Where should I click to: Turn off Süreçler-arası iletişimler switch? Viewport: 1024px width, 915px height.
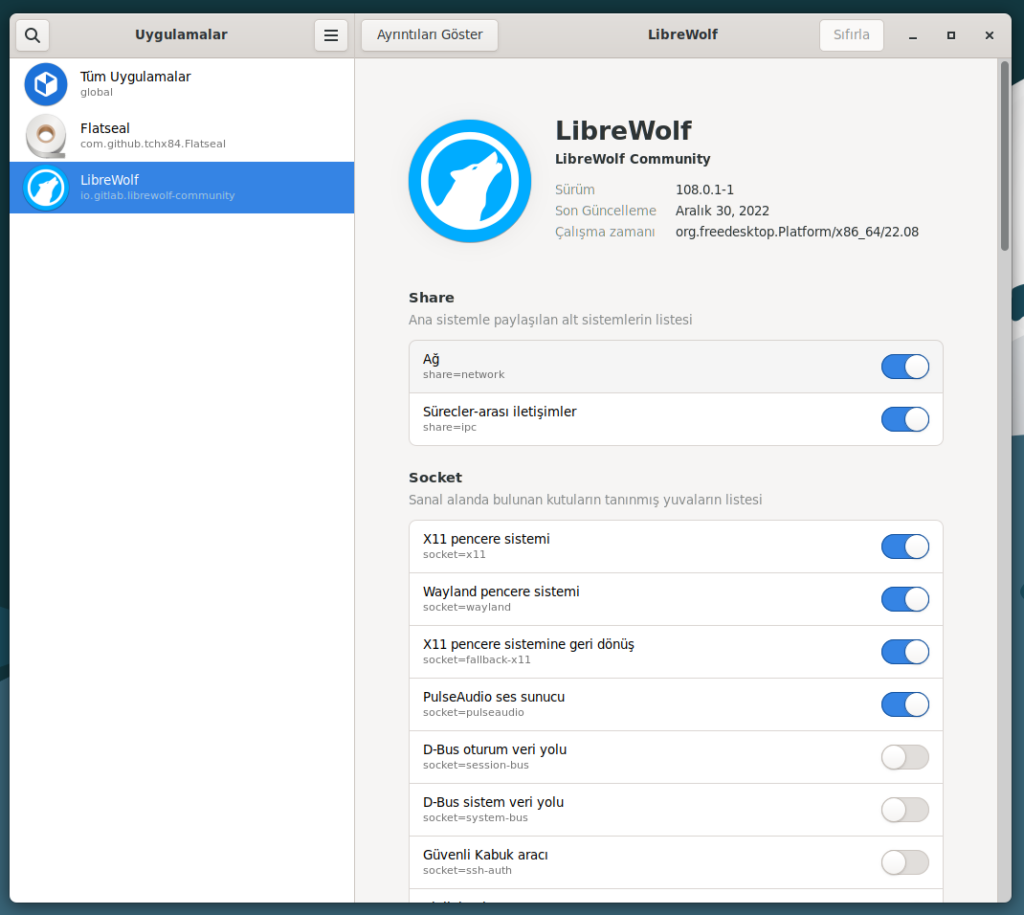[x=904, y=419]
